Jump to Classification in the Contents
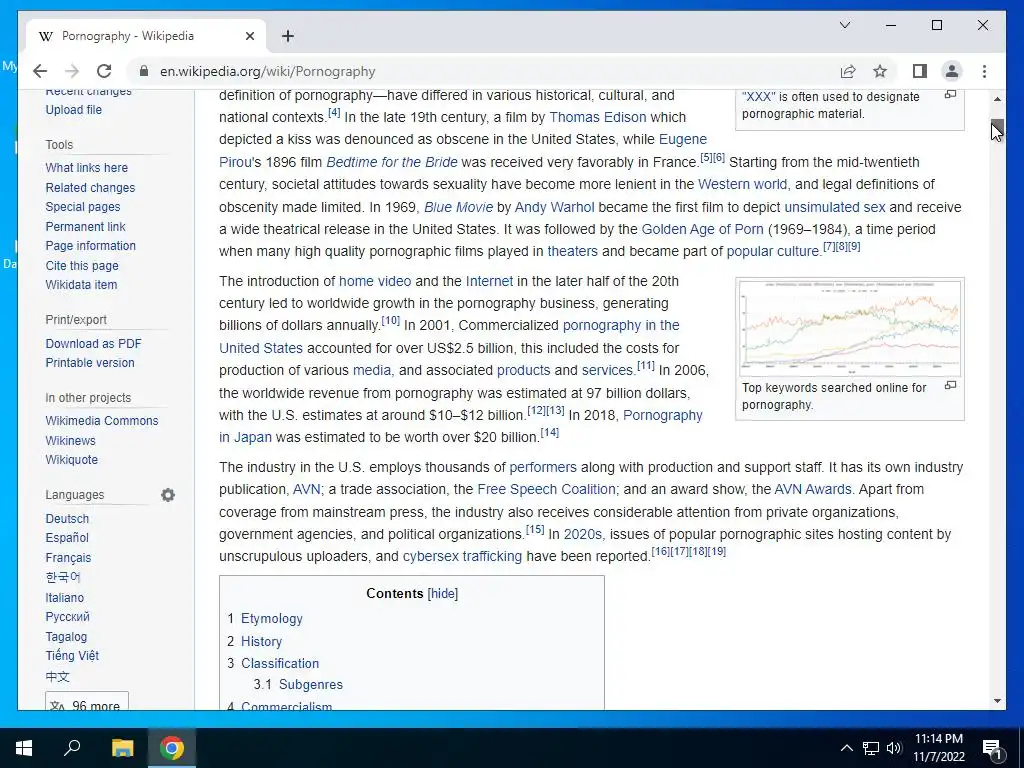This screenshot has height=768, width=1024. coord(280,663)
